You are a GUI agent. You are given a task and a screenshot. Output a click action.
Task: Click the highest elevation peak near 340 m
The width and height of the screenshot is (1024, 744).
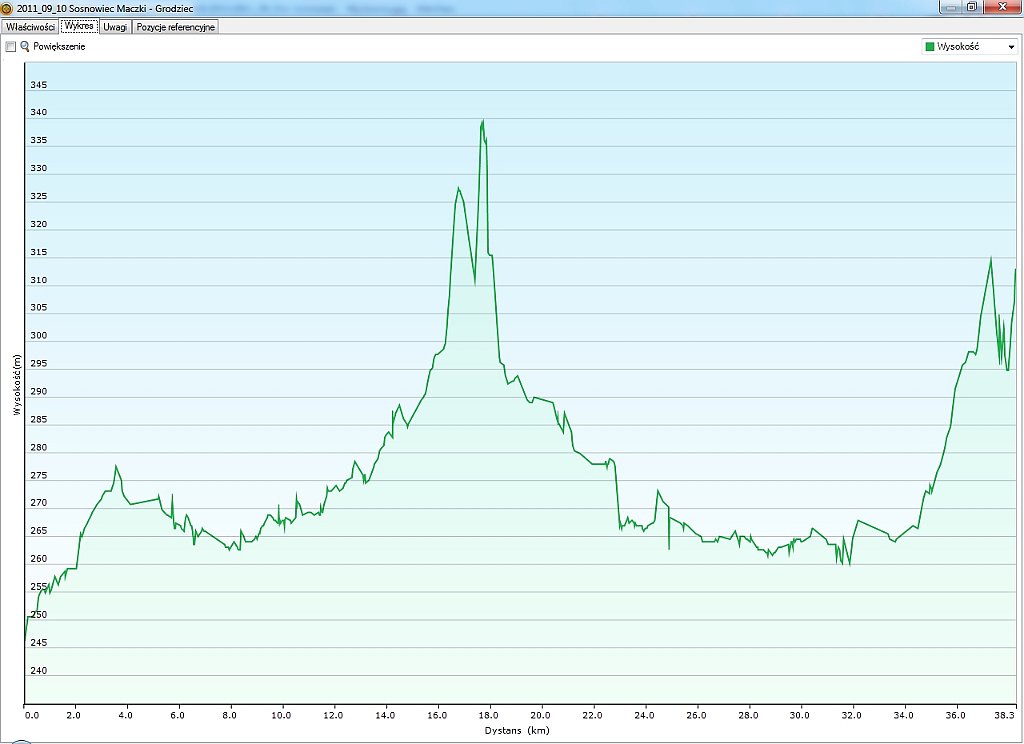[483, 121]
